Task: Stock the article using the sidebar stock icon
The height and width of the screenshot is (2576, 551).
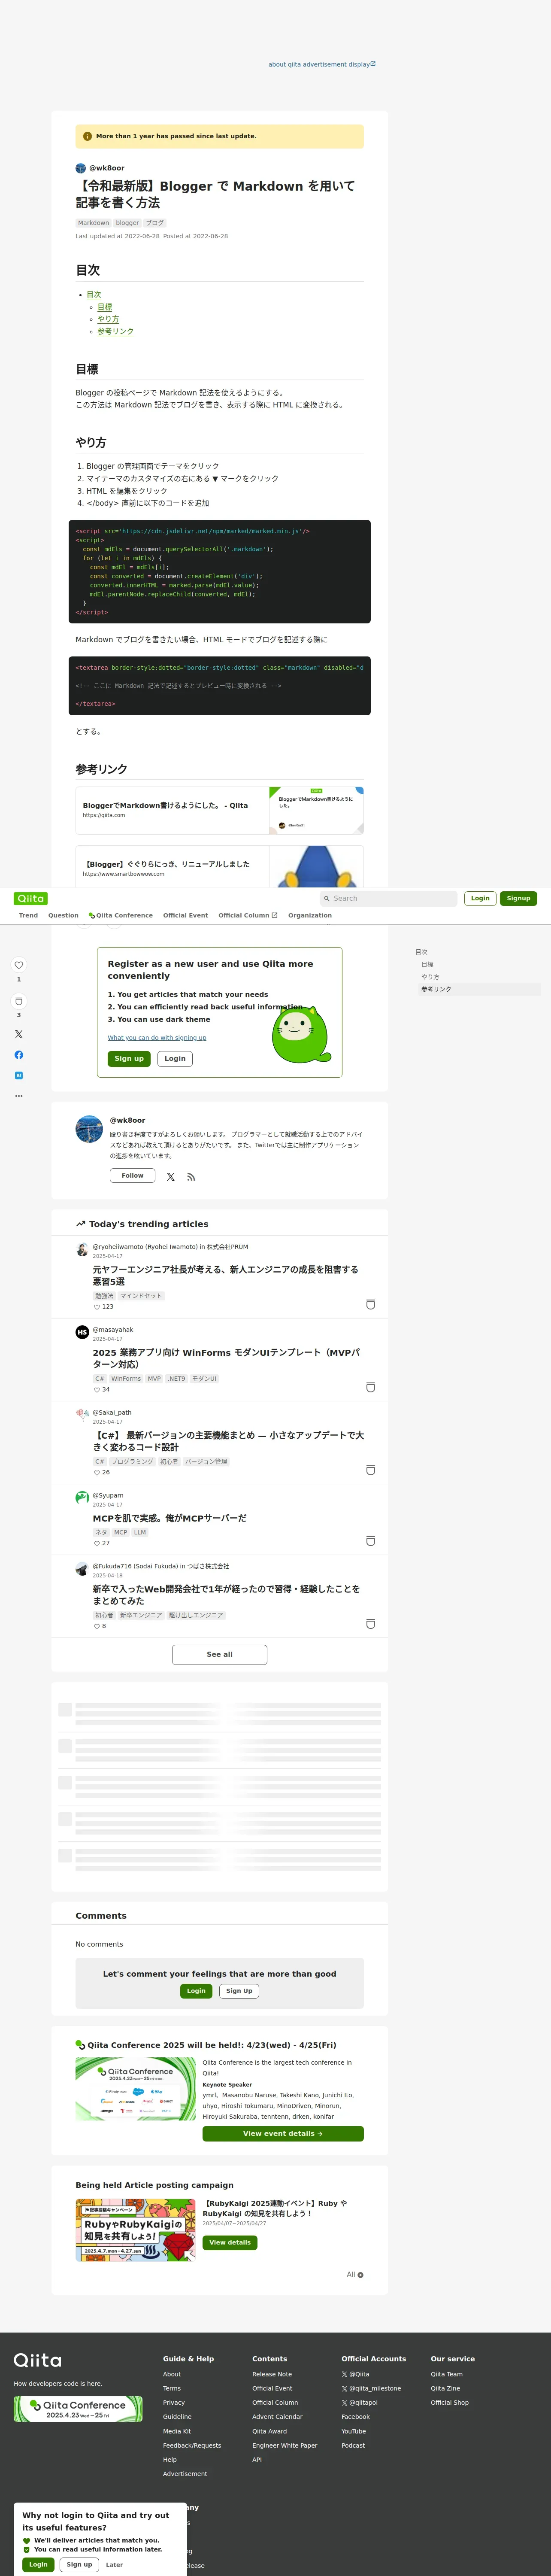Action: [18, 1001]
